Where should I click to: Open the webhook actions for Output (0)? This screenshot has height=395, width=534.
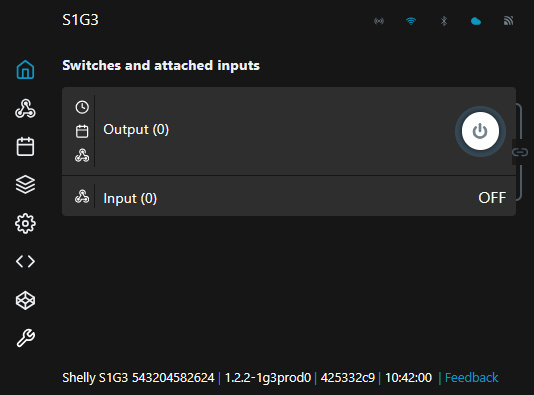82,155
